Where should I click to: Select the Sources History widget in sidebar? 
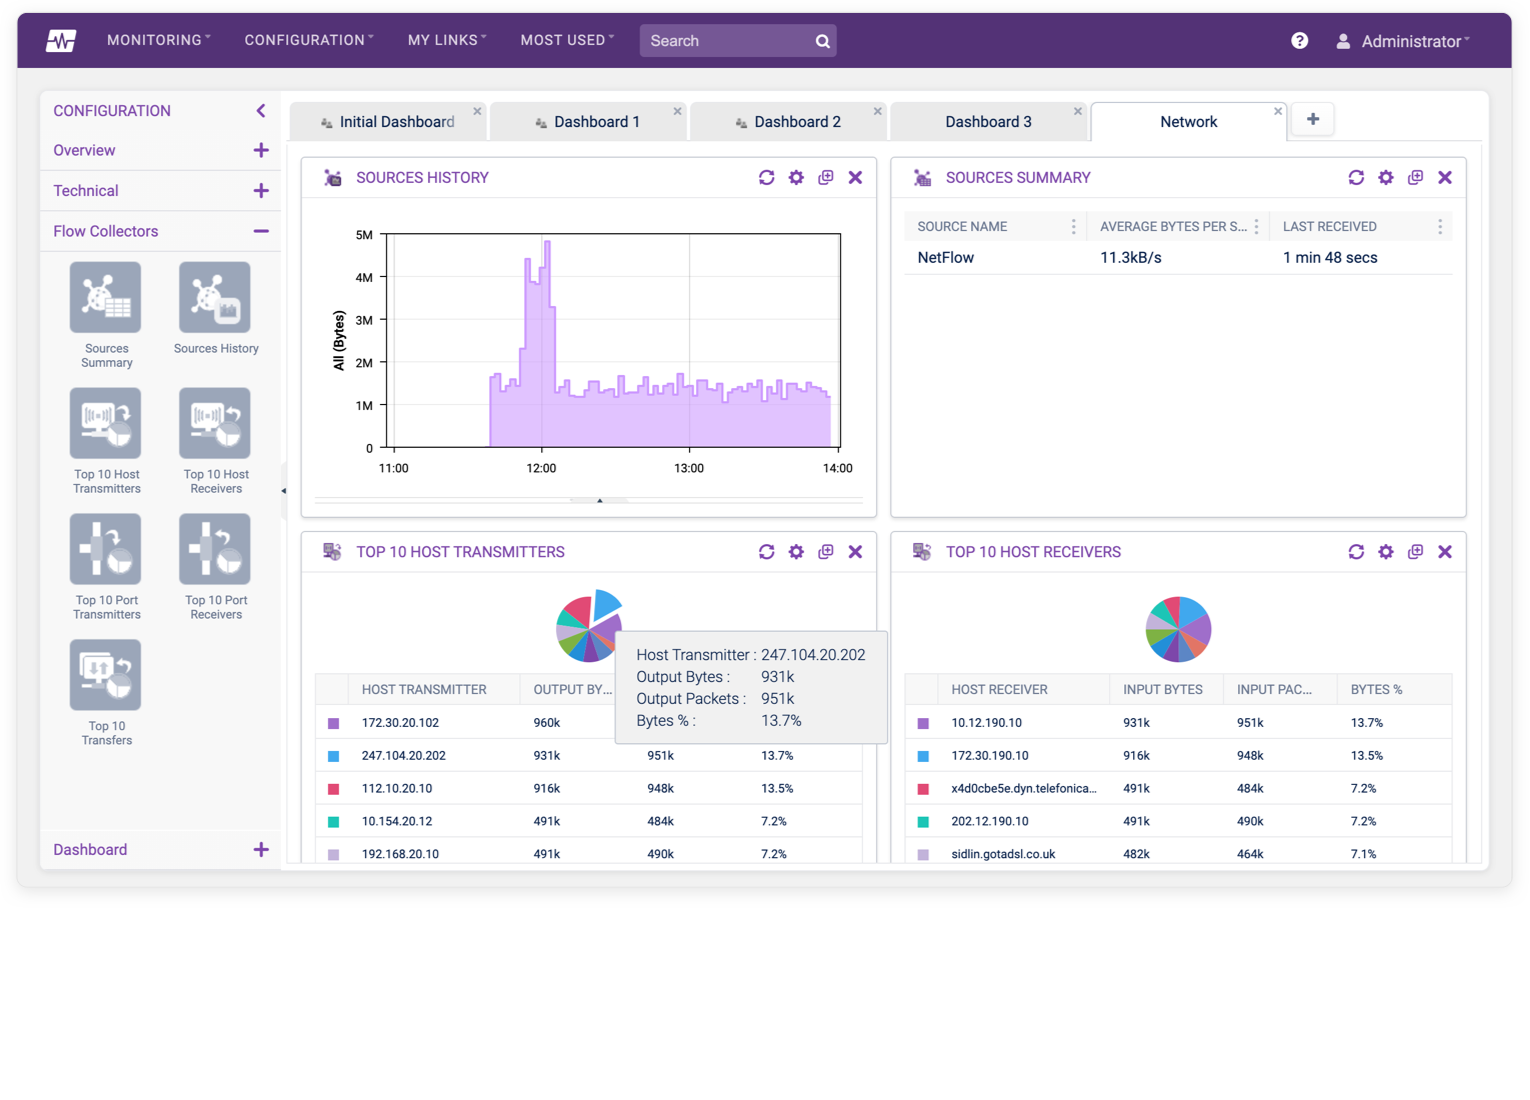(214, 296)
